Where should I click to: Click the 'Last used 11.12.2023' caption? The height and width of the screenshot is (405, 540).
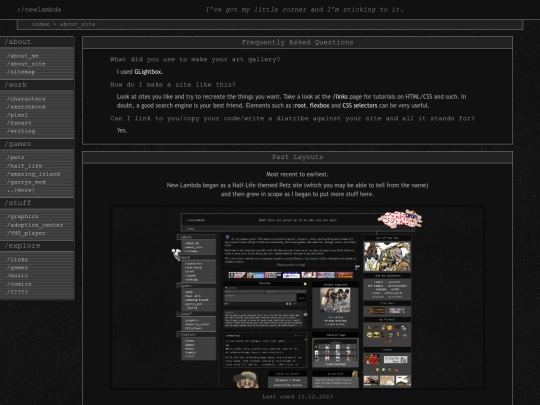298,397
